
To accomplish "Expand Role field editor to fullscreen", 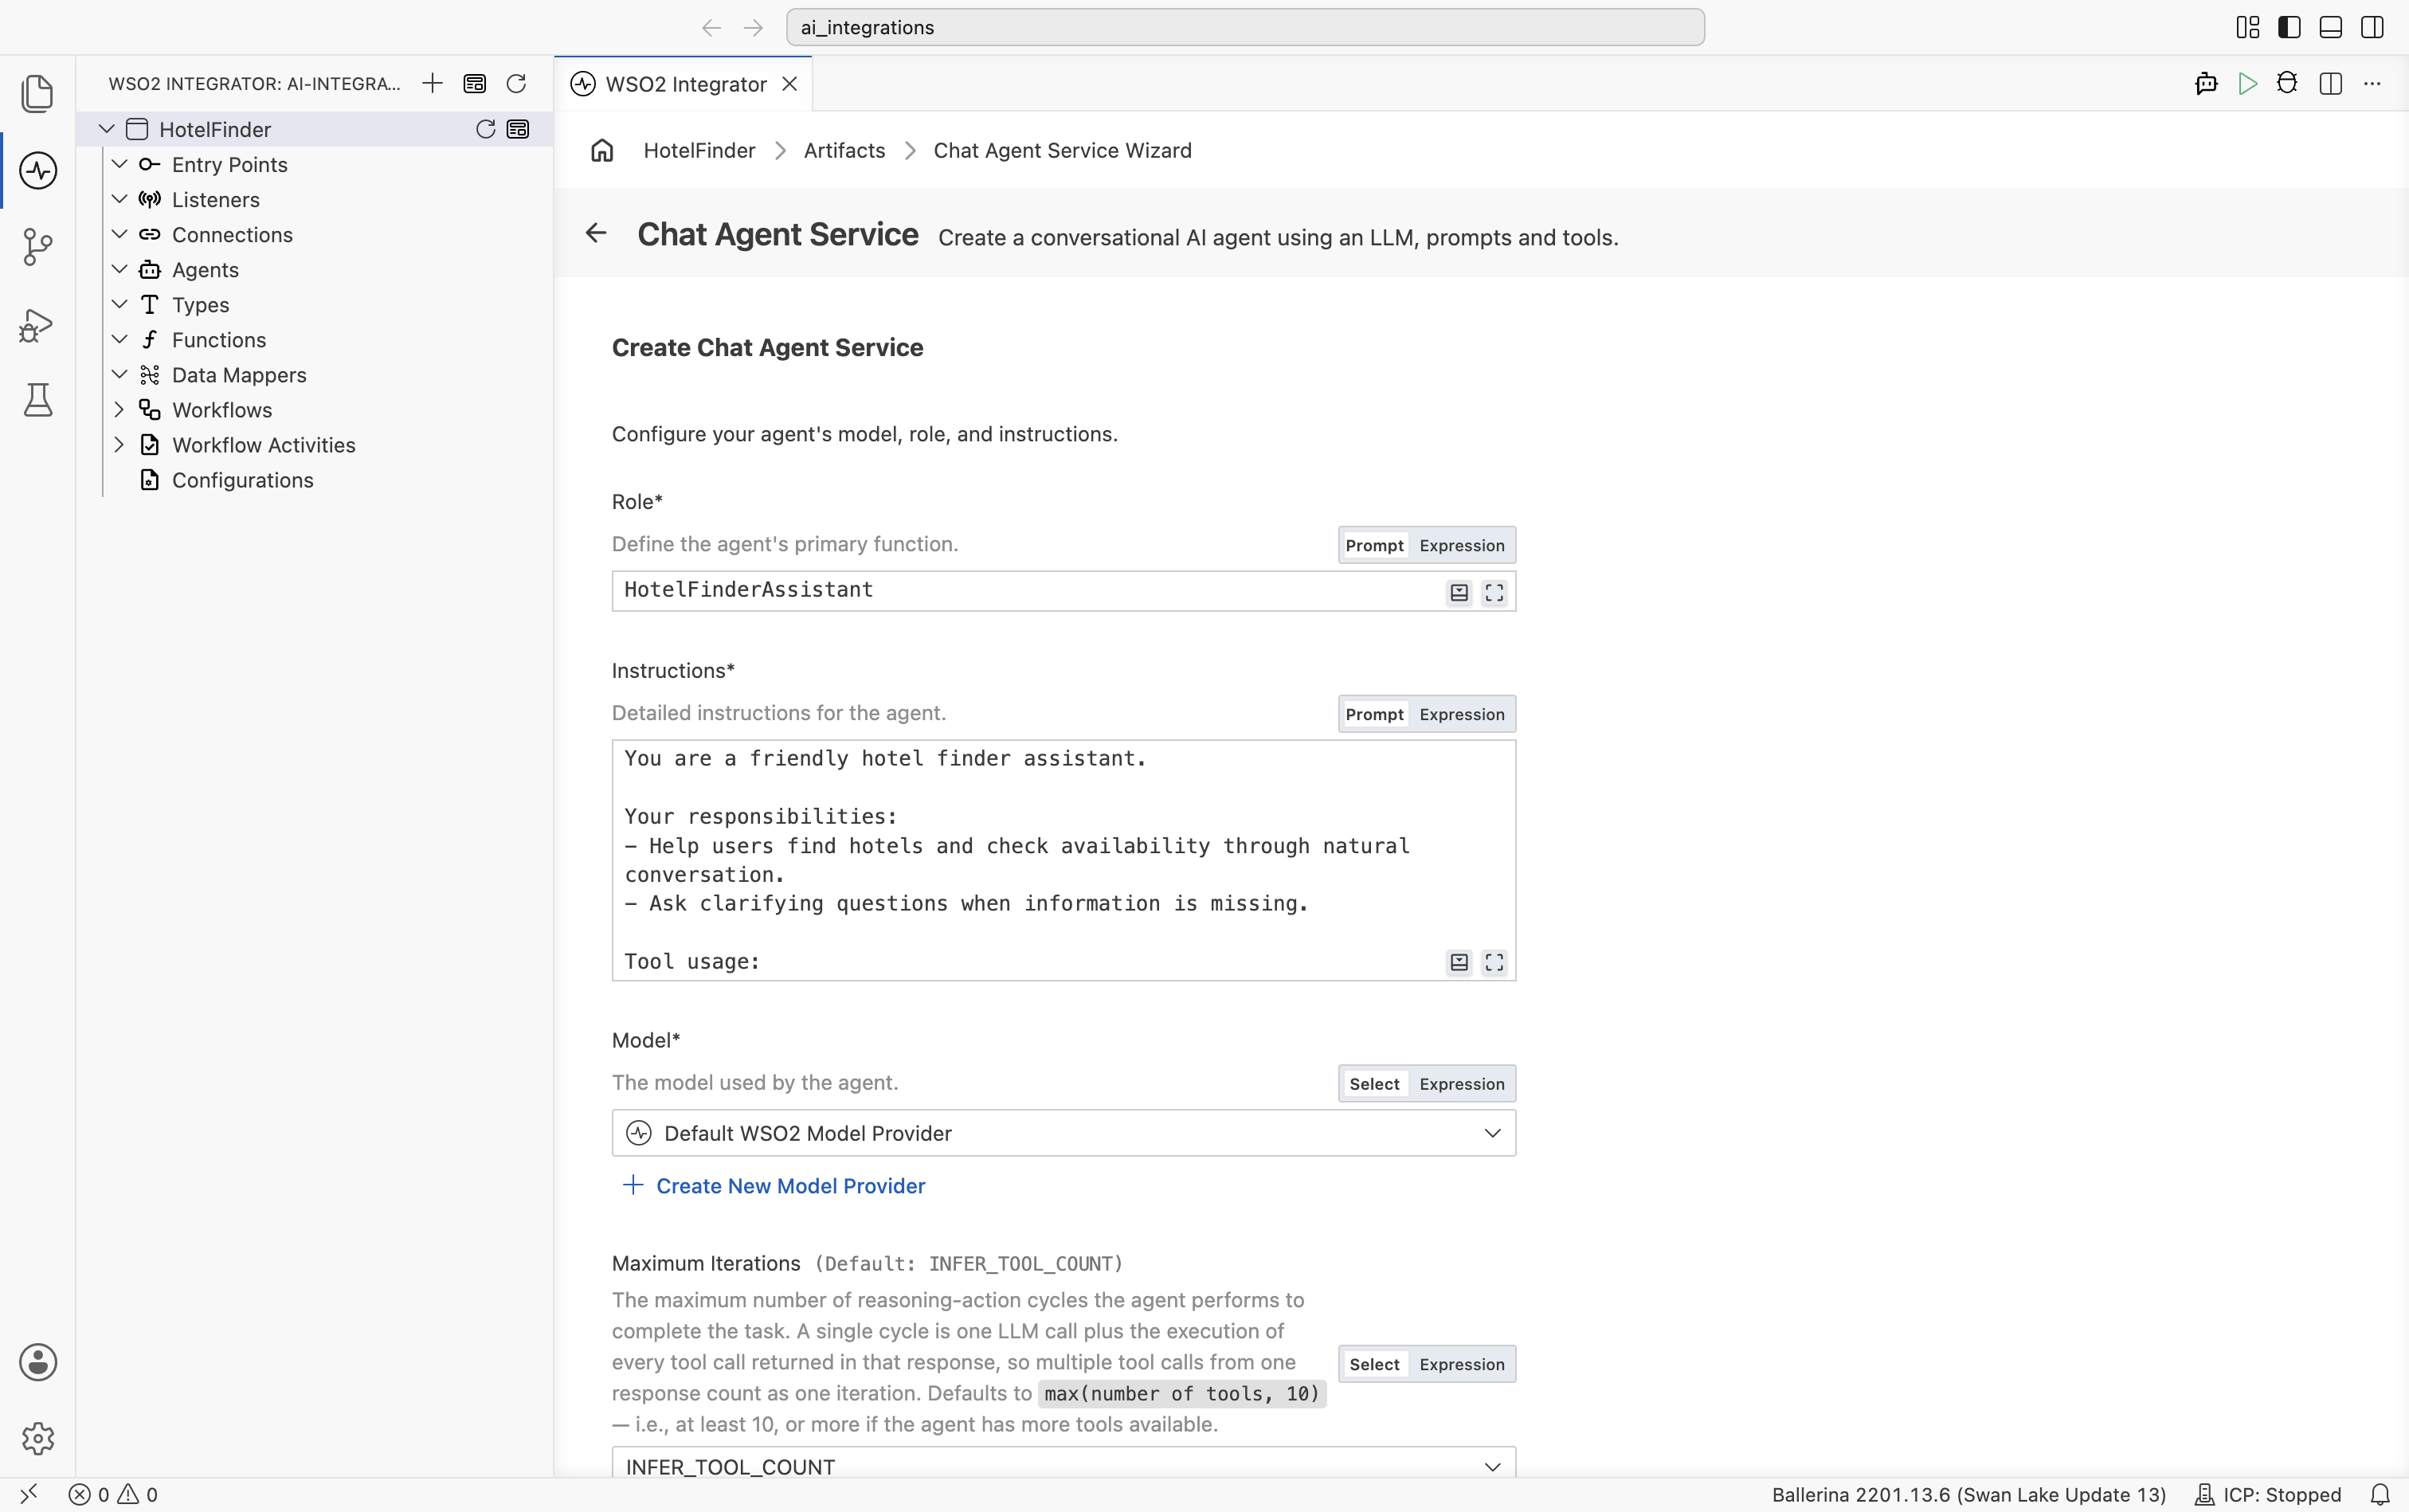I will click(1494, 593).
